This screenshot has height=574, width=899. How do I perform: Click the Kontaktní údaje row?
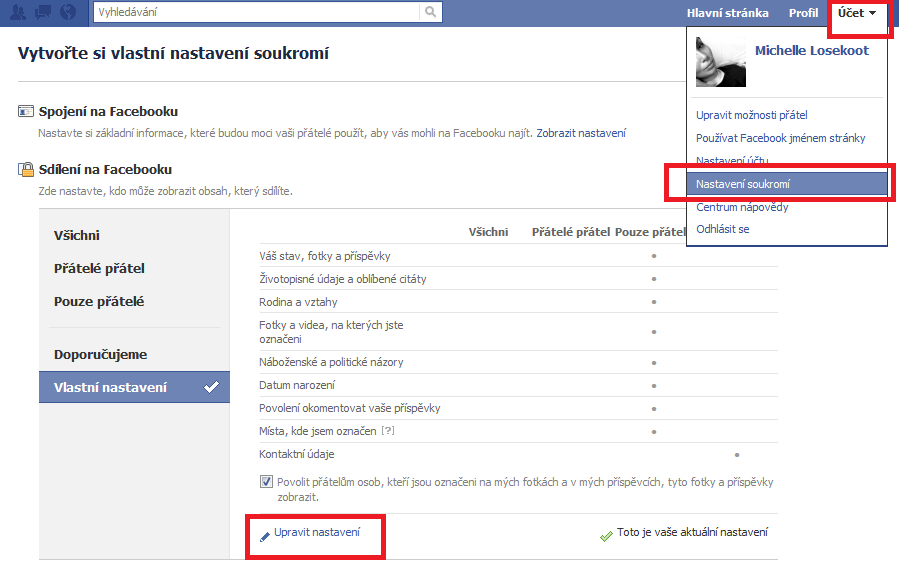tap(518, 454)
